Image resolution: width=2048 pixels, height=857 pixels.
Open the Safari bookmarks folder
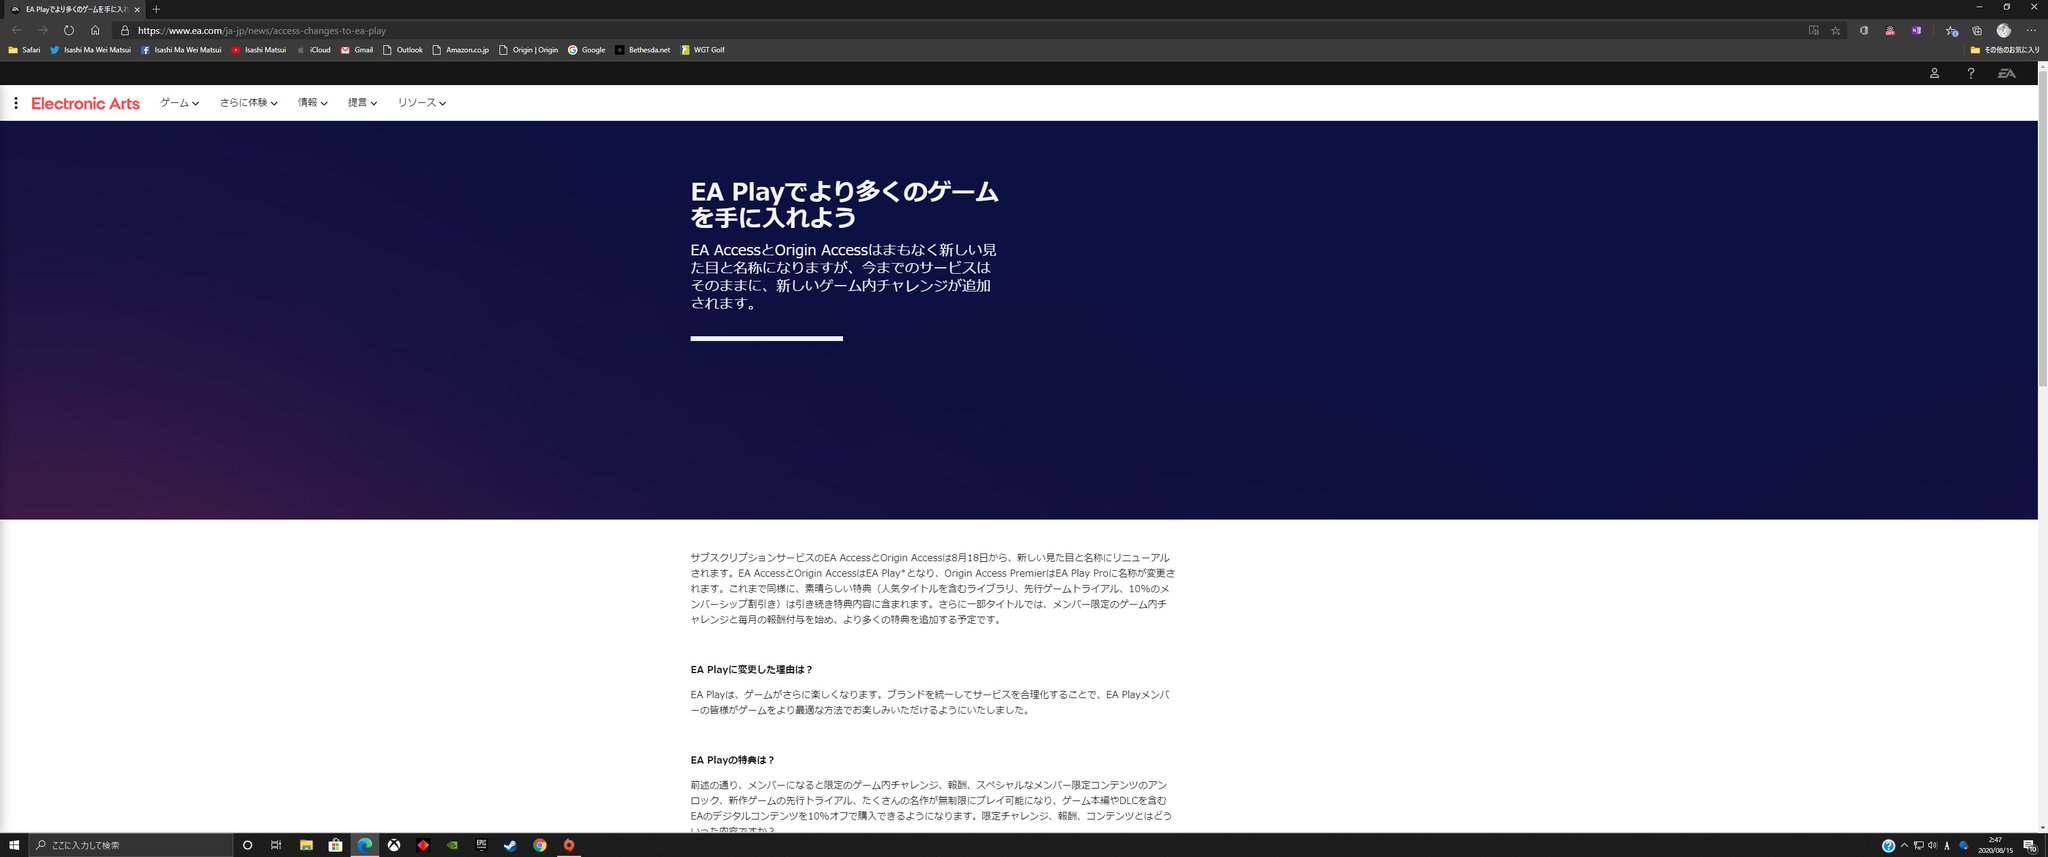(24, 49)
